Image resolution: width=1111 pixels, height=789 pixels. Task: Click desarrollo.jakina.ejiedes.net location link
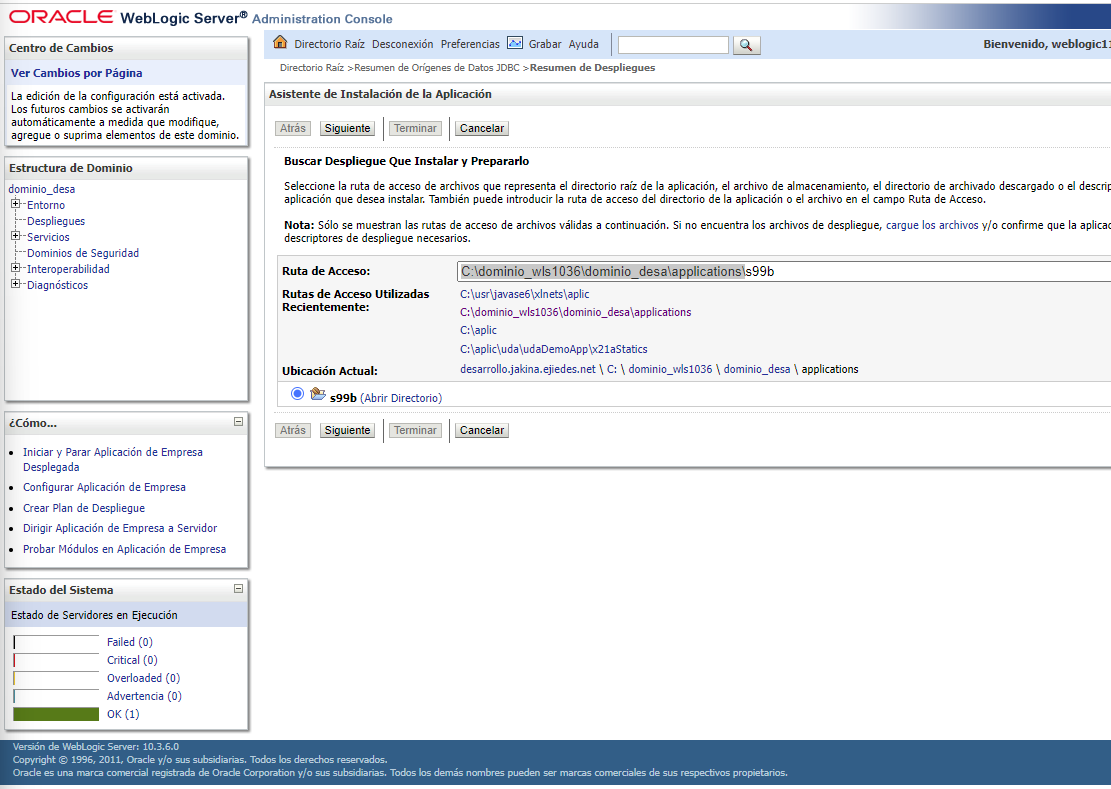(528, 369)
